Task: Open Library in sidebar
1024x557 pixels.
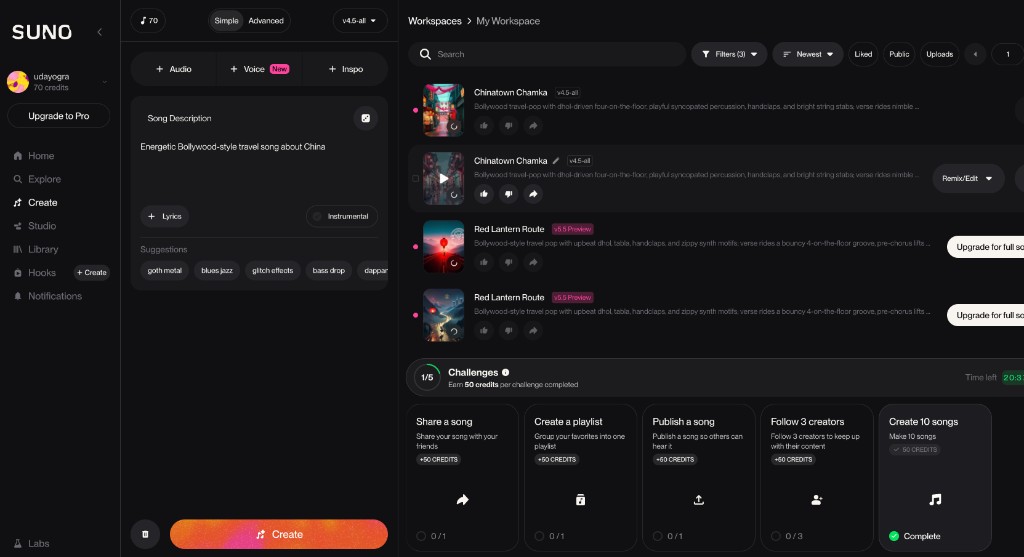Action: [x=36, y=249]
